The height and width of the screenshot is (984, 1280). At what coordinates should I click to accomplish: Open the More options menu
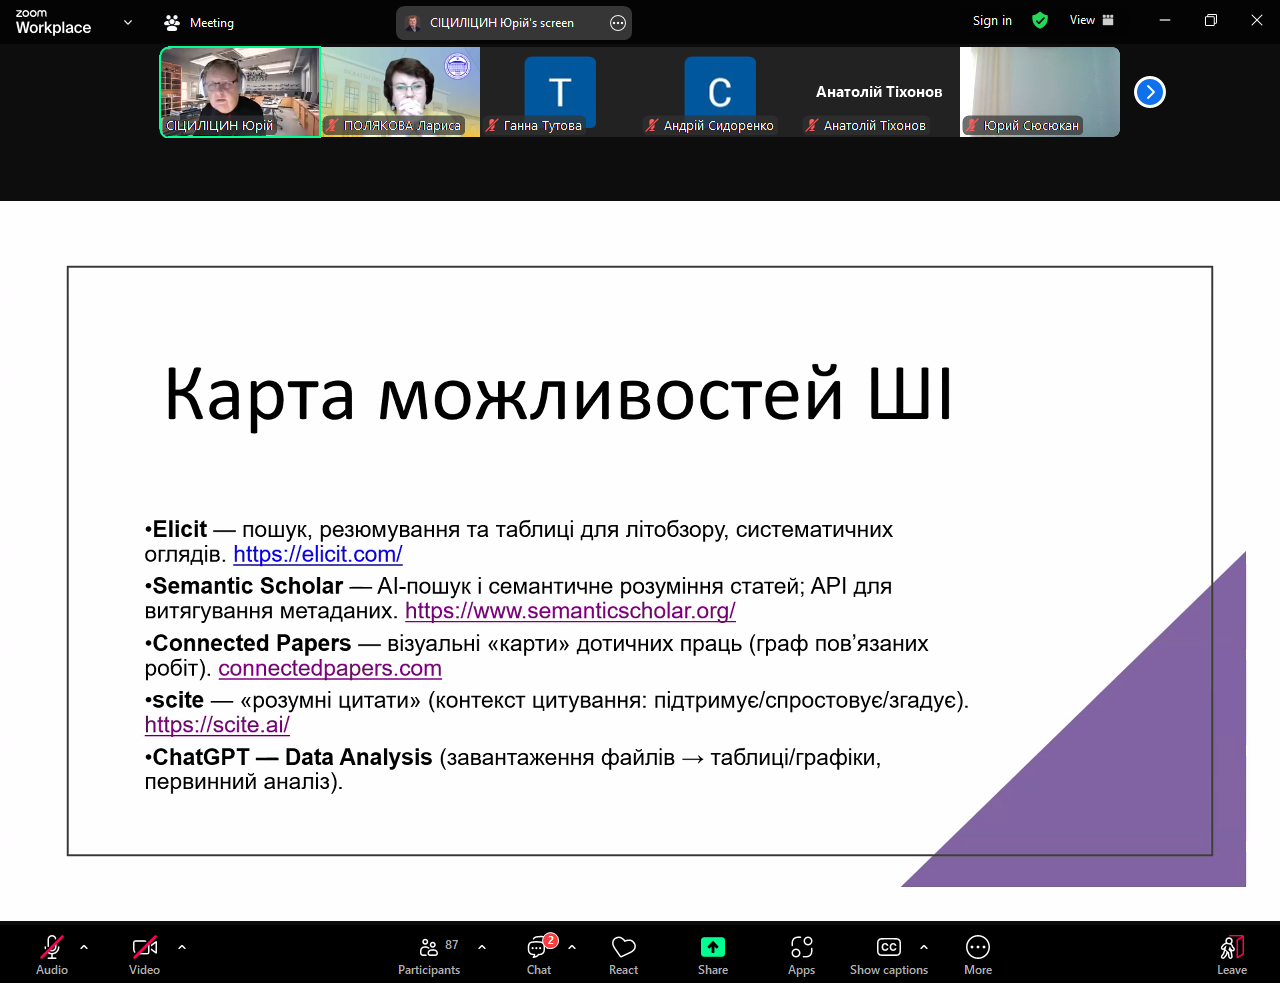point(977,955)
